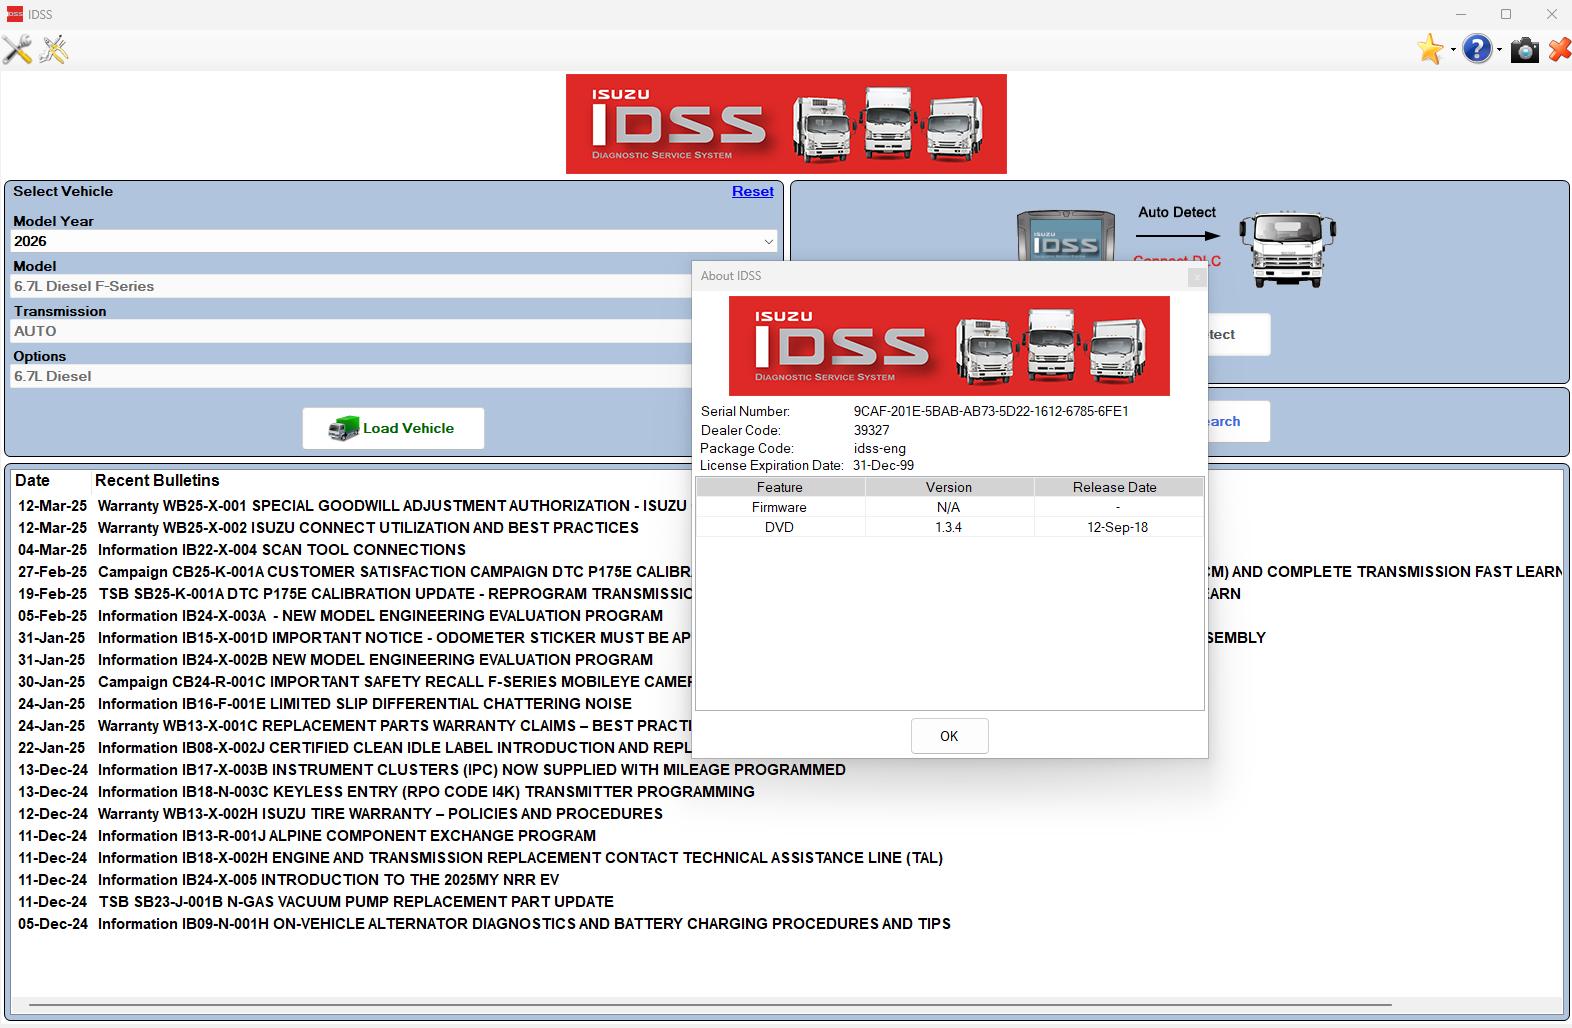Click the Reset link in Select Vehicle

(752, 191)
